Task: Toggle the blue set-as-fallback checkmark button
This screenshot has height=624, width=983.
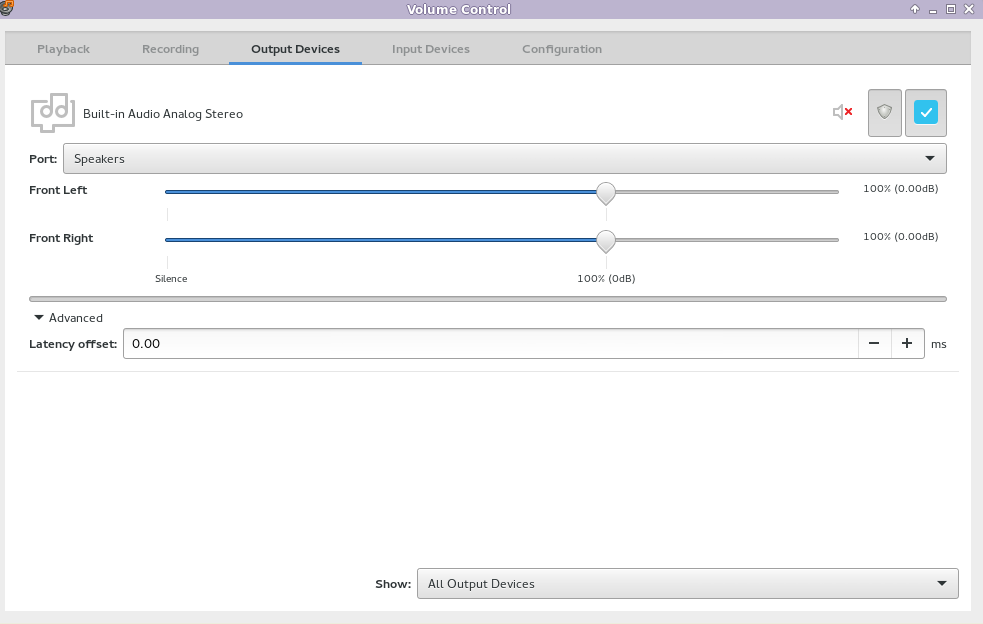Action: [x=926, y=112]
